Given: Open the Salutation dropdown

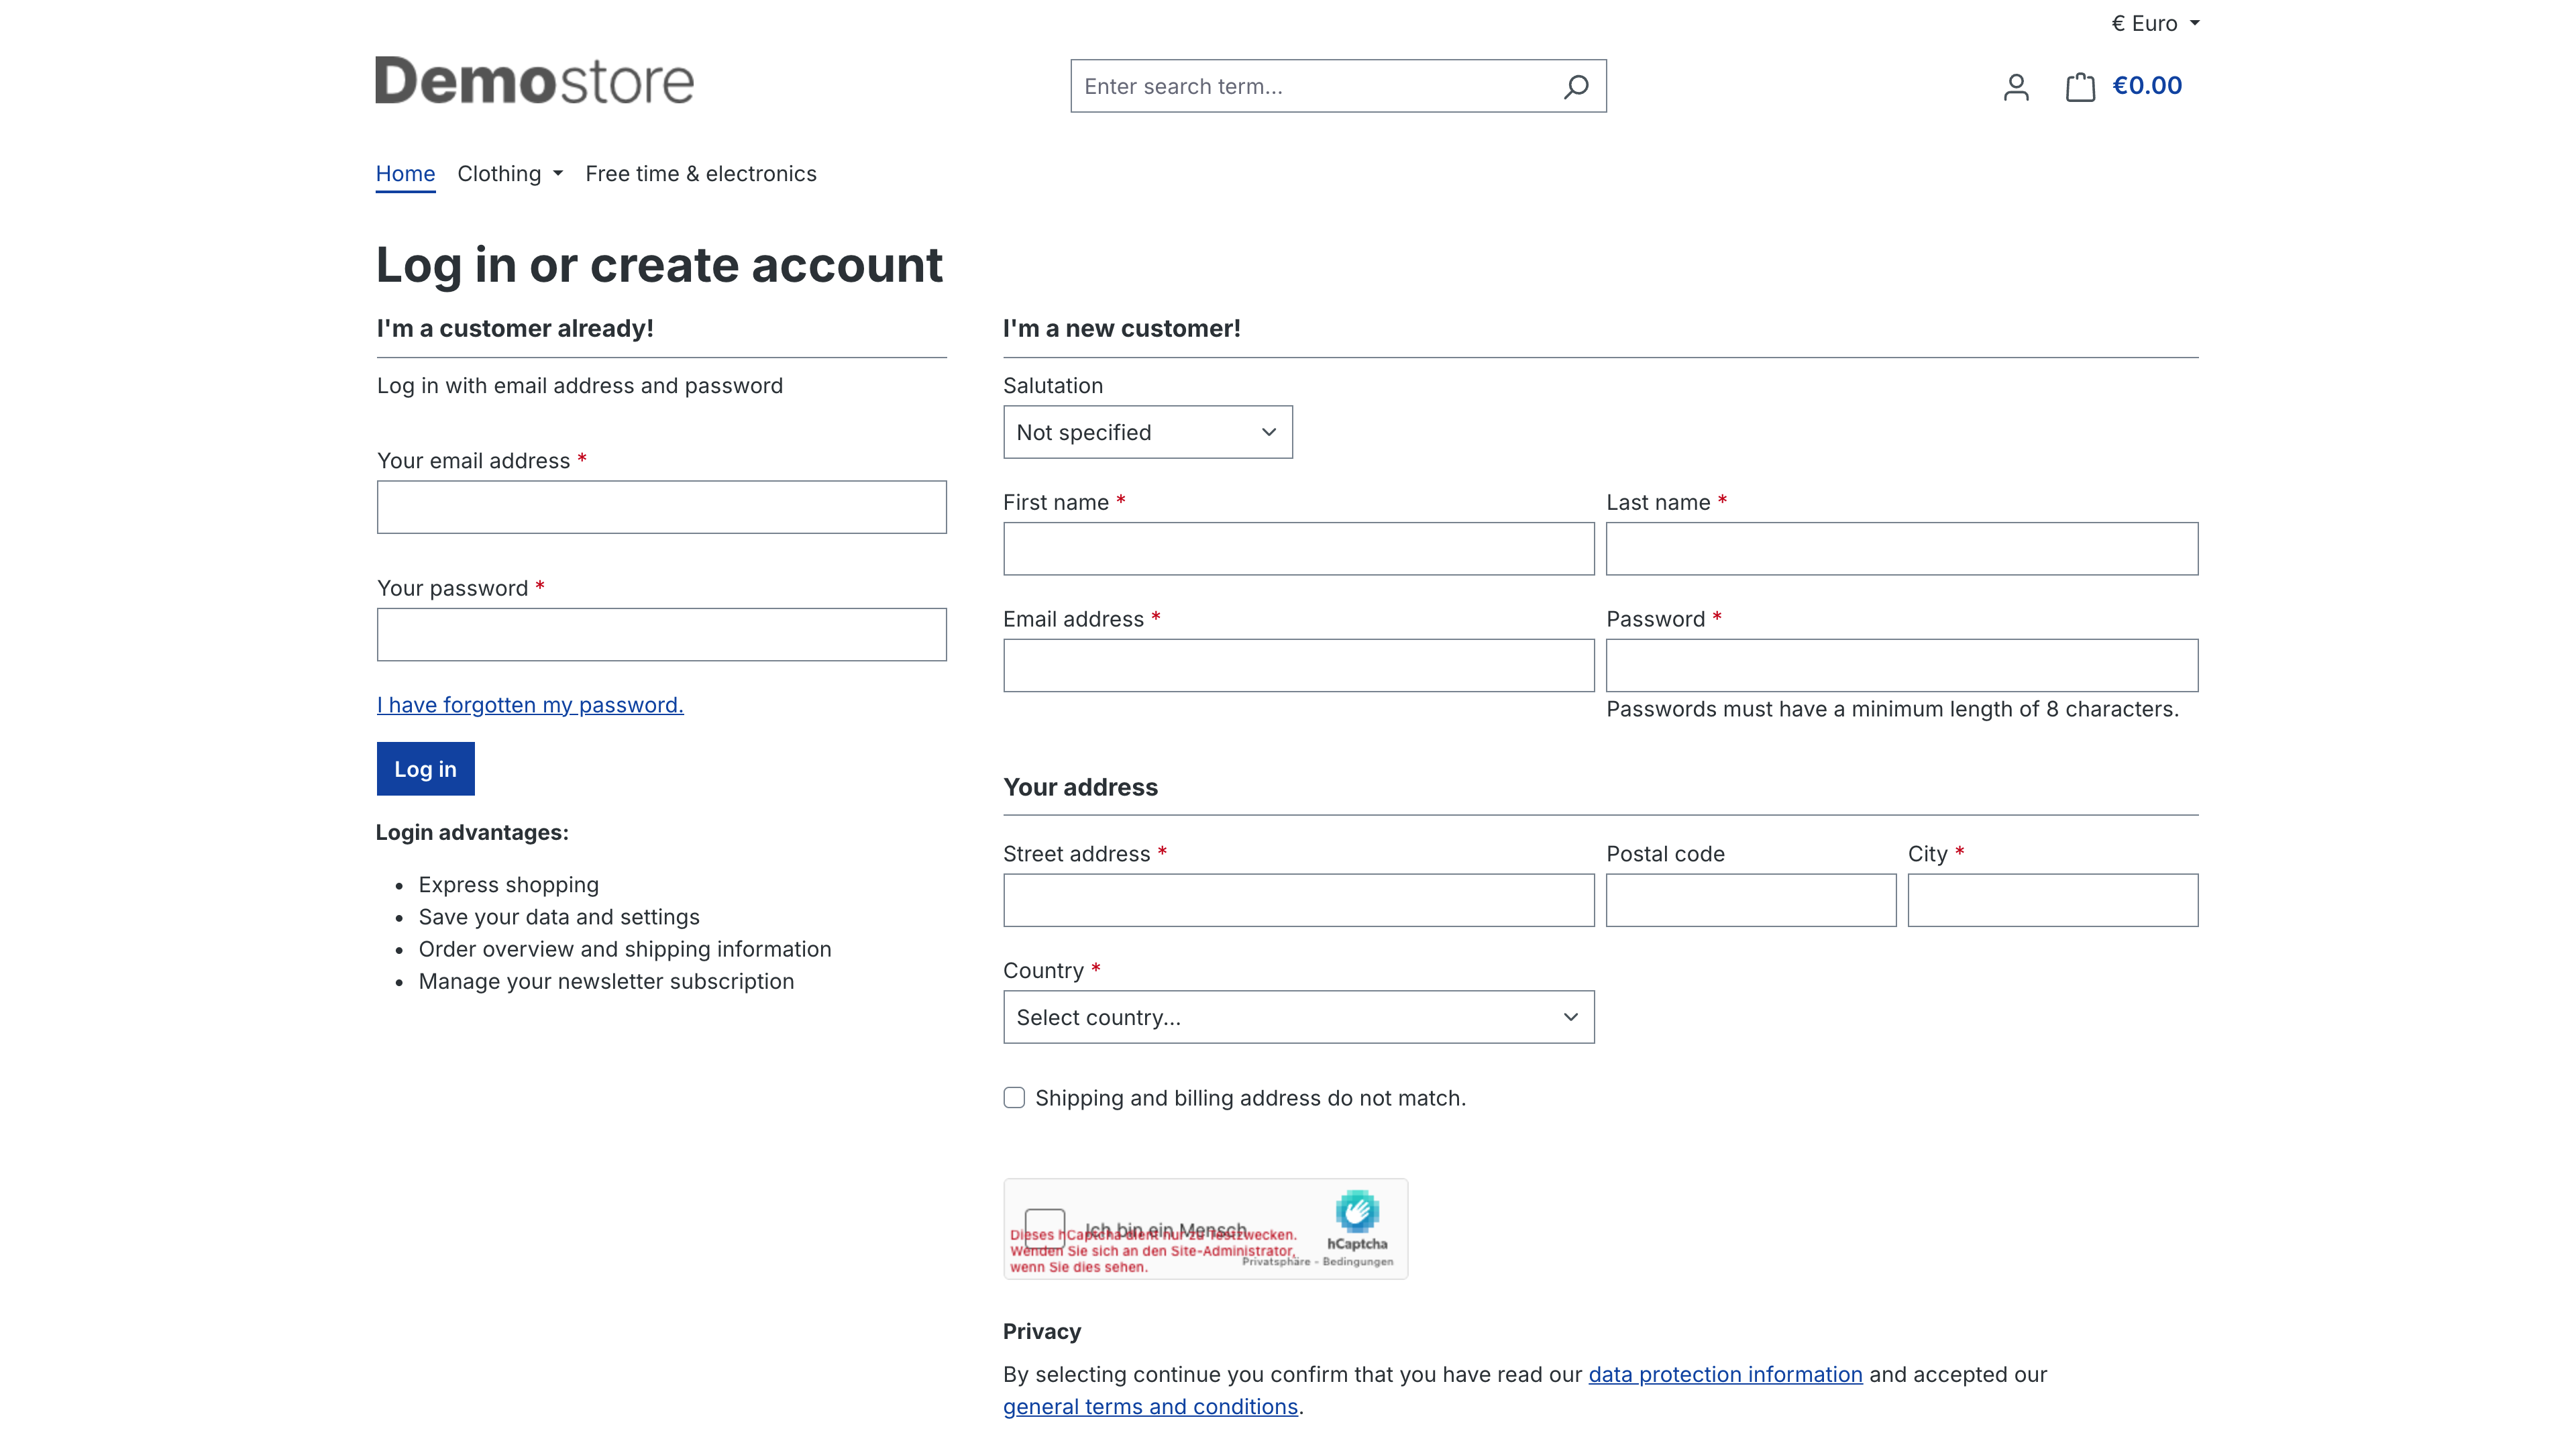Looking at the screenshot, I should tap(1148, 432).
